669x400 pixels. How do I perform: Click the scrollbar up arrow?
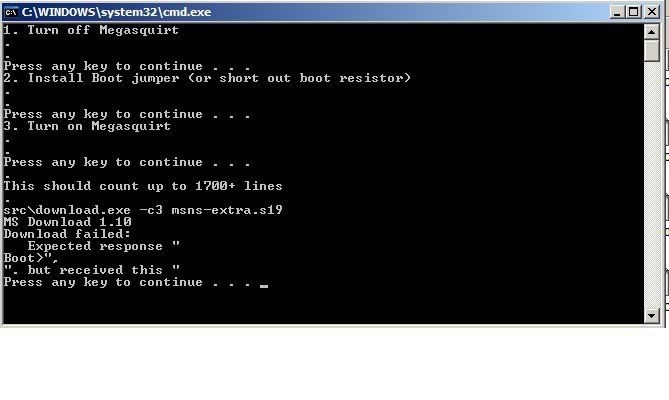tap(651, 32)
